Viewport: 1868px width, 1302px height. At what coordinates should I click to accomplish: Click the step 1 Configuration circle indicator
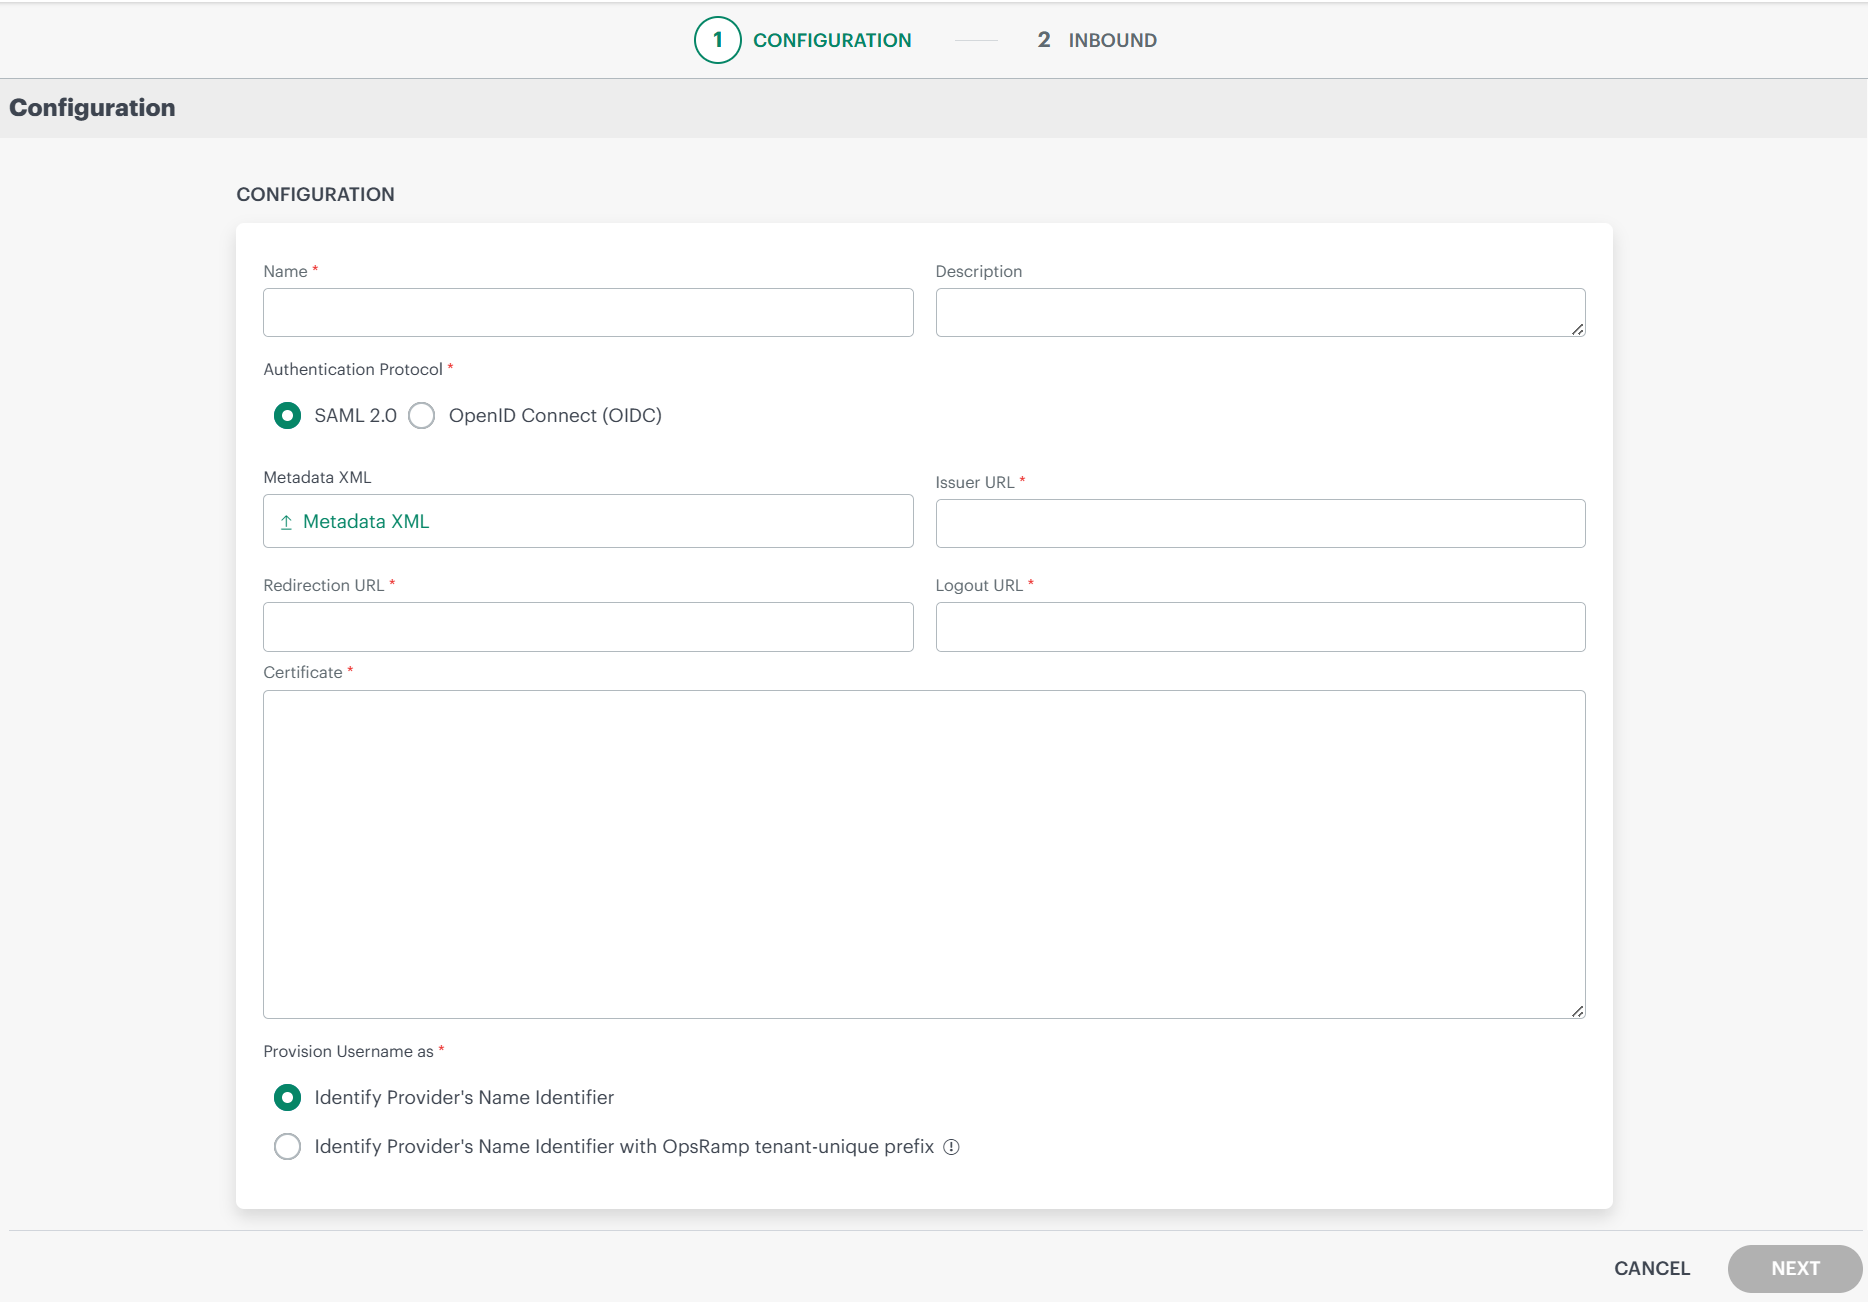[x=716, y=40]
